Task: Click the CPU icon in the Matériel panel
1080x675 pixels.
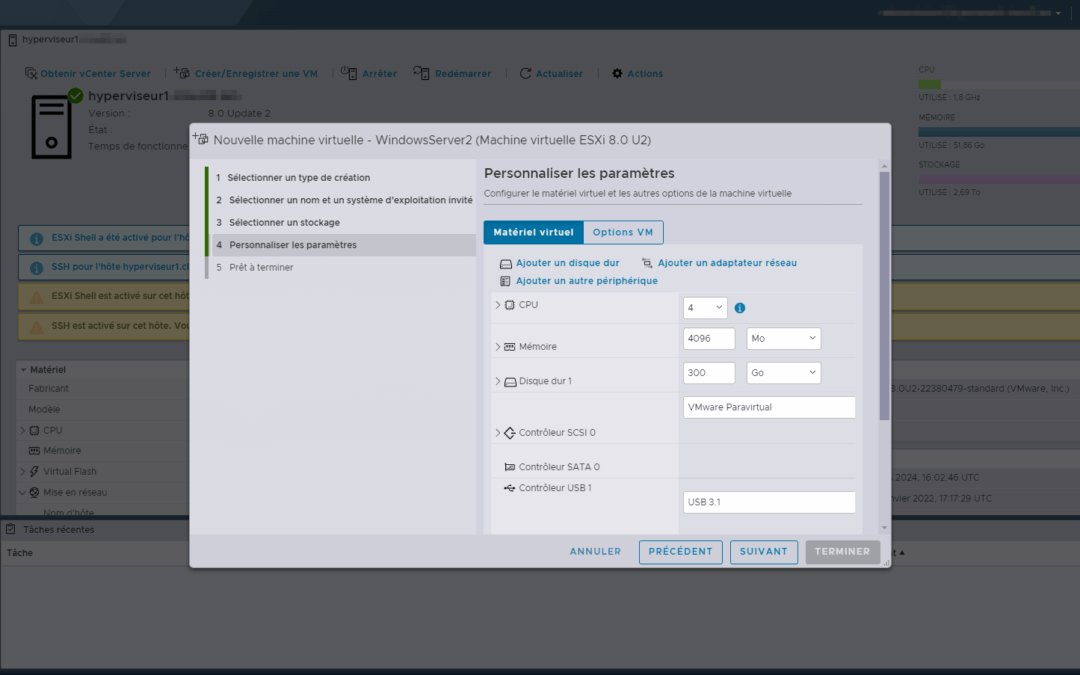Action: [34, 430]
